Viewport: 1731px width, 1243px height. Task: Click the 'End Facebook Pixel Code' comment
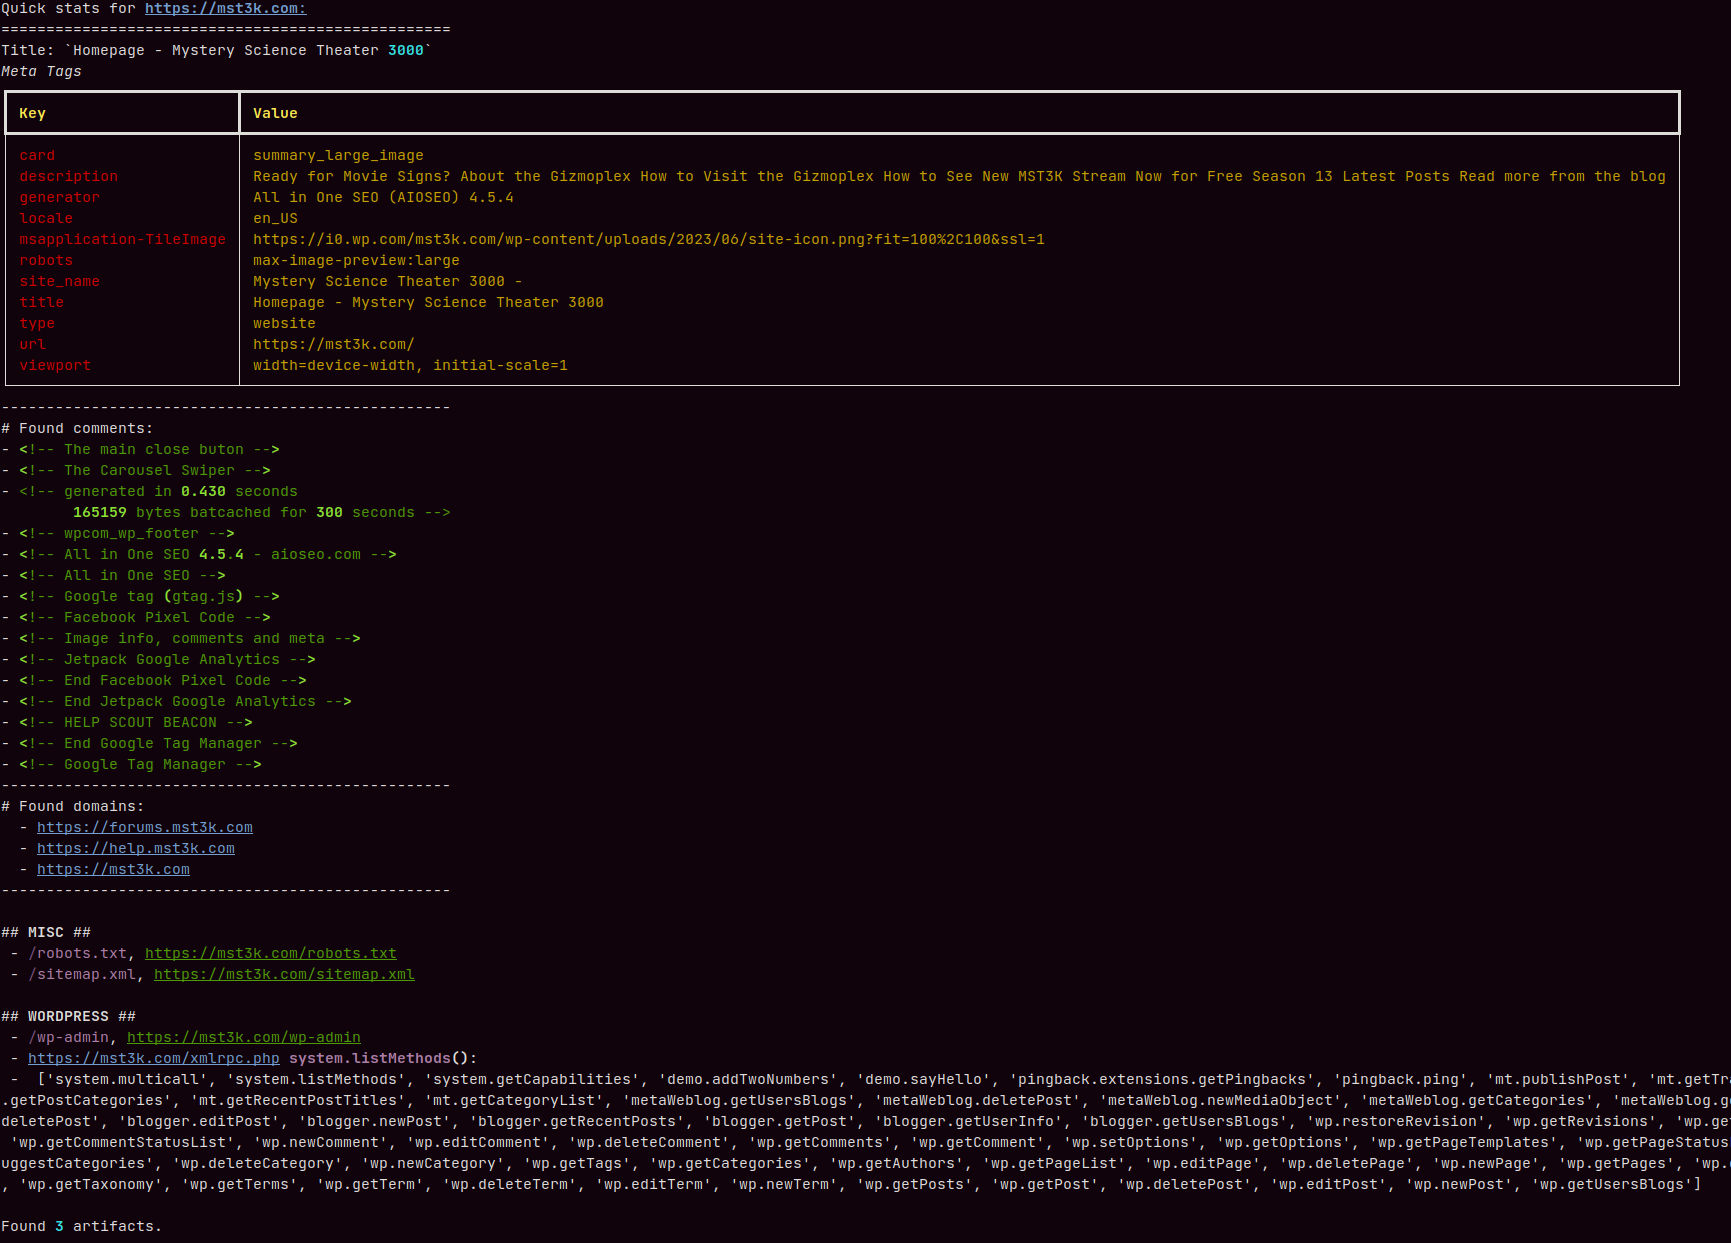tap(163, 680)
